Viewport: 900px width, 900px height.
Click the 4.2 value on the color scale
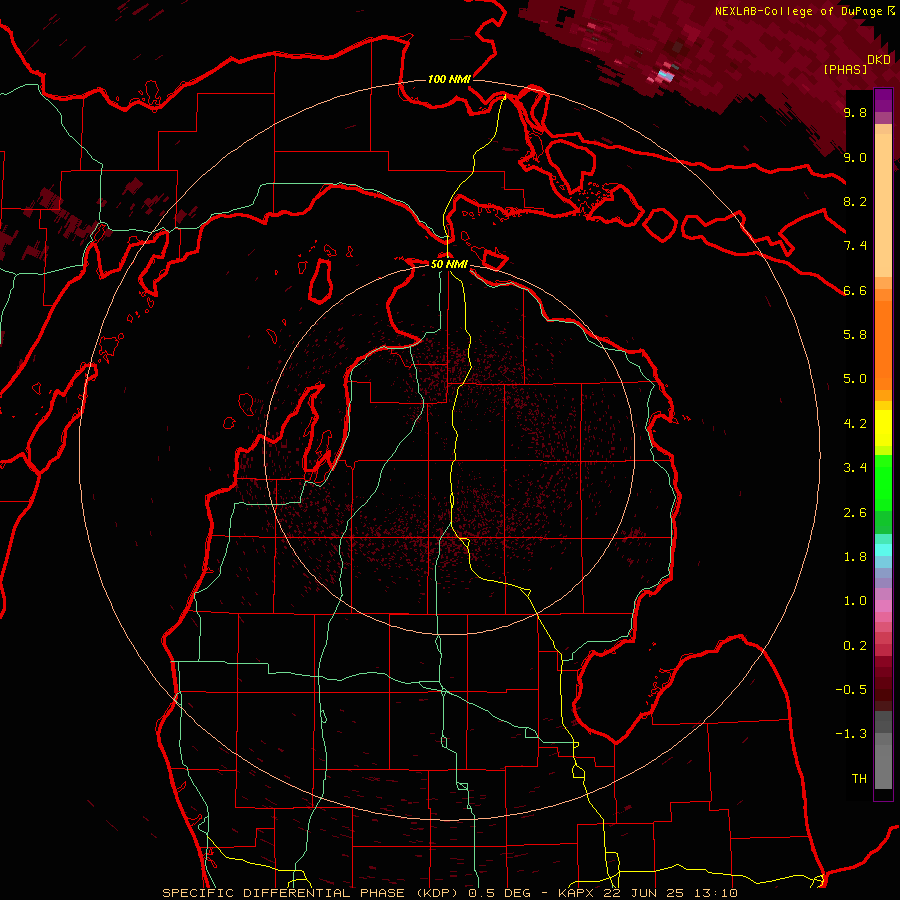pos(855,424)
